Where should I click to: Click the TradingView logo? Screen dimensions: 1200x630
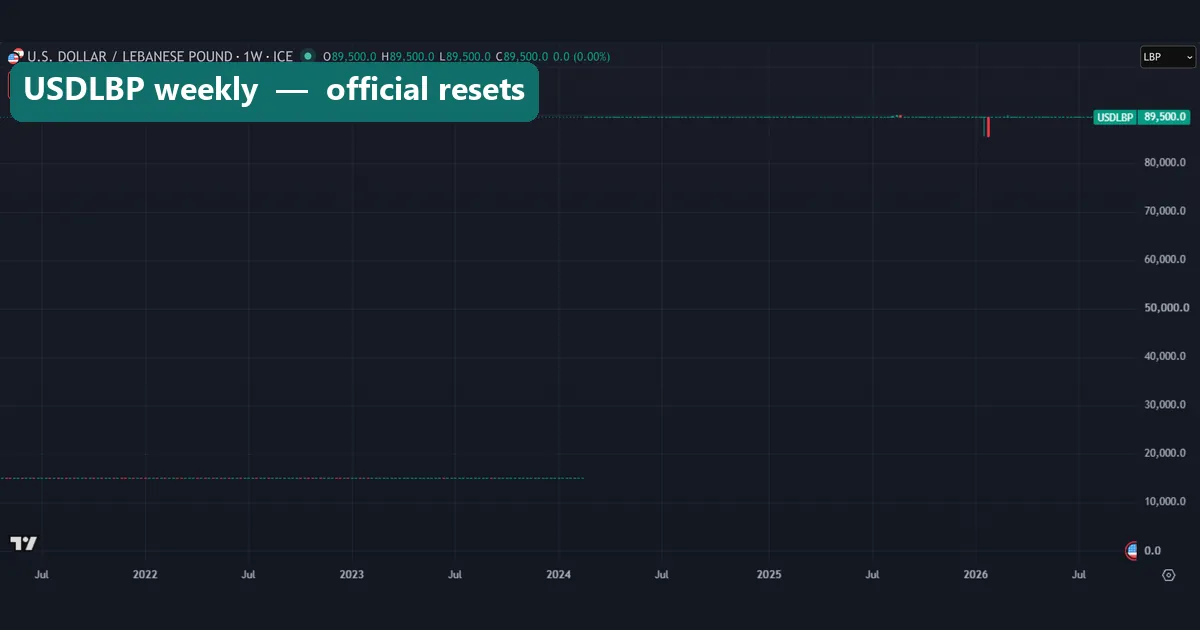pyautogui.click(x=24, y=543)
